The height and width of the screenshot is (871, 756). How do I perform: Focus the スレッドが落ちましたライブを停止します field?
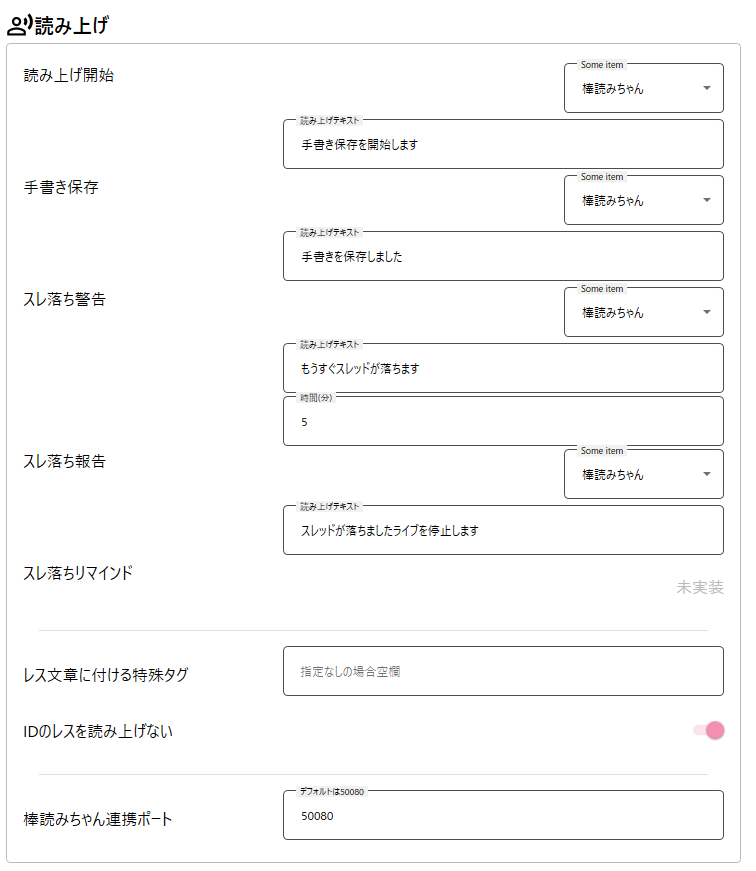(x=503, y=531)
